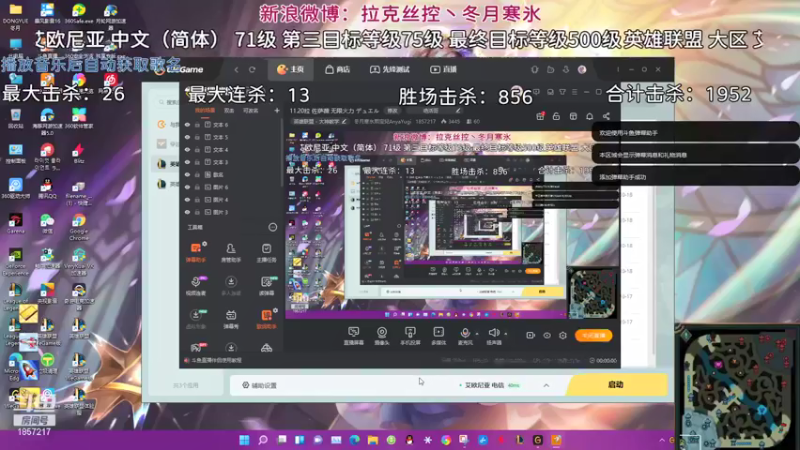Open microphone dropdown arrow

477,334
